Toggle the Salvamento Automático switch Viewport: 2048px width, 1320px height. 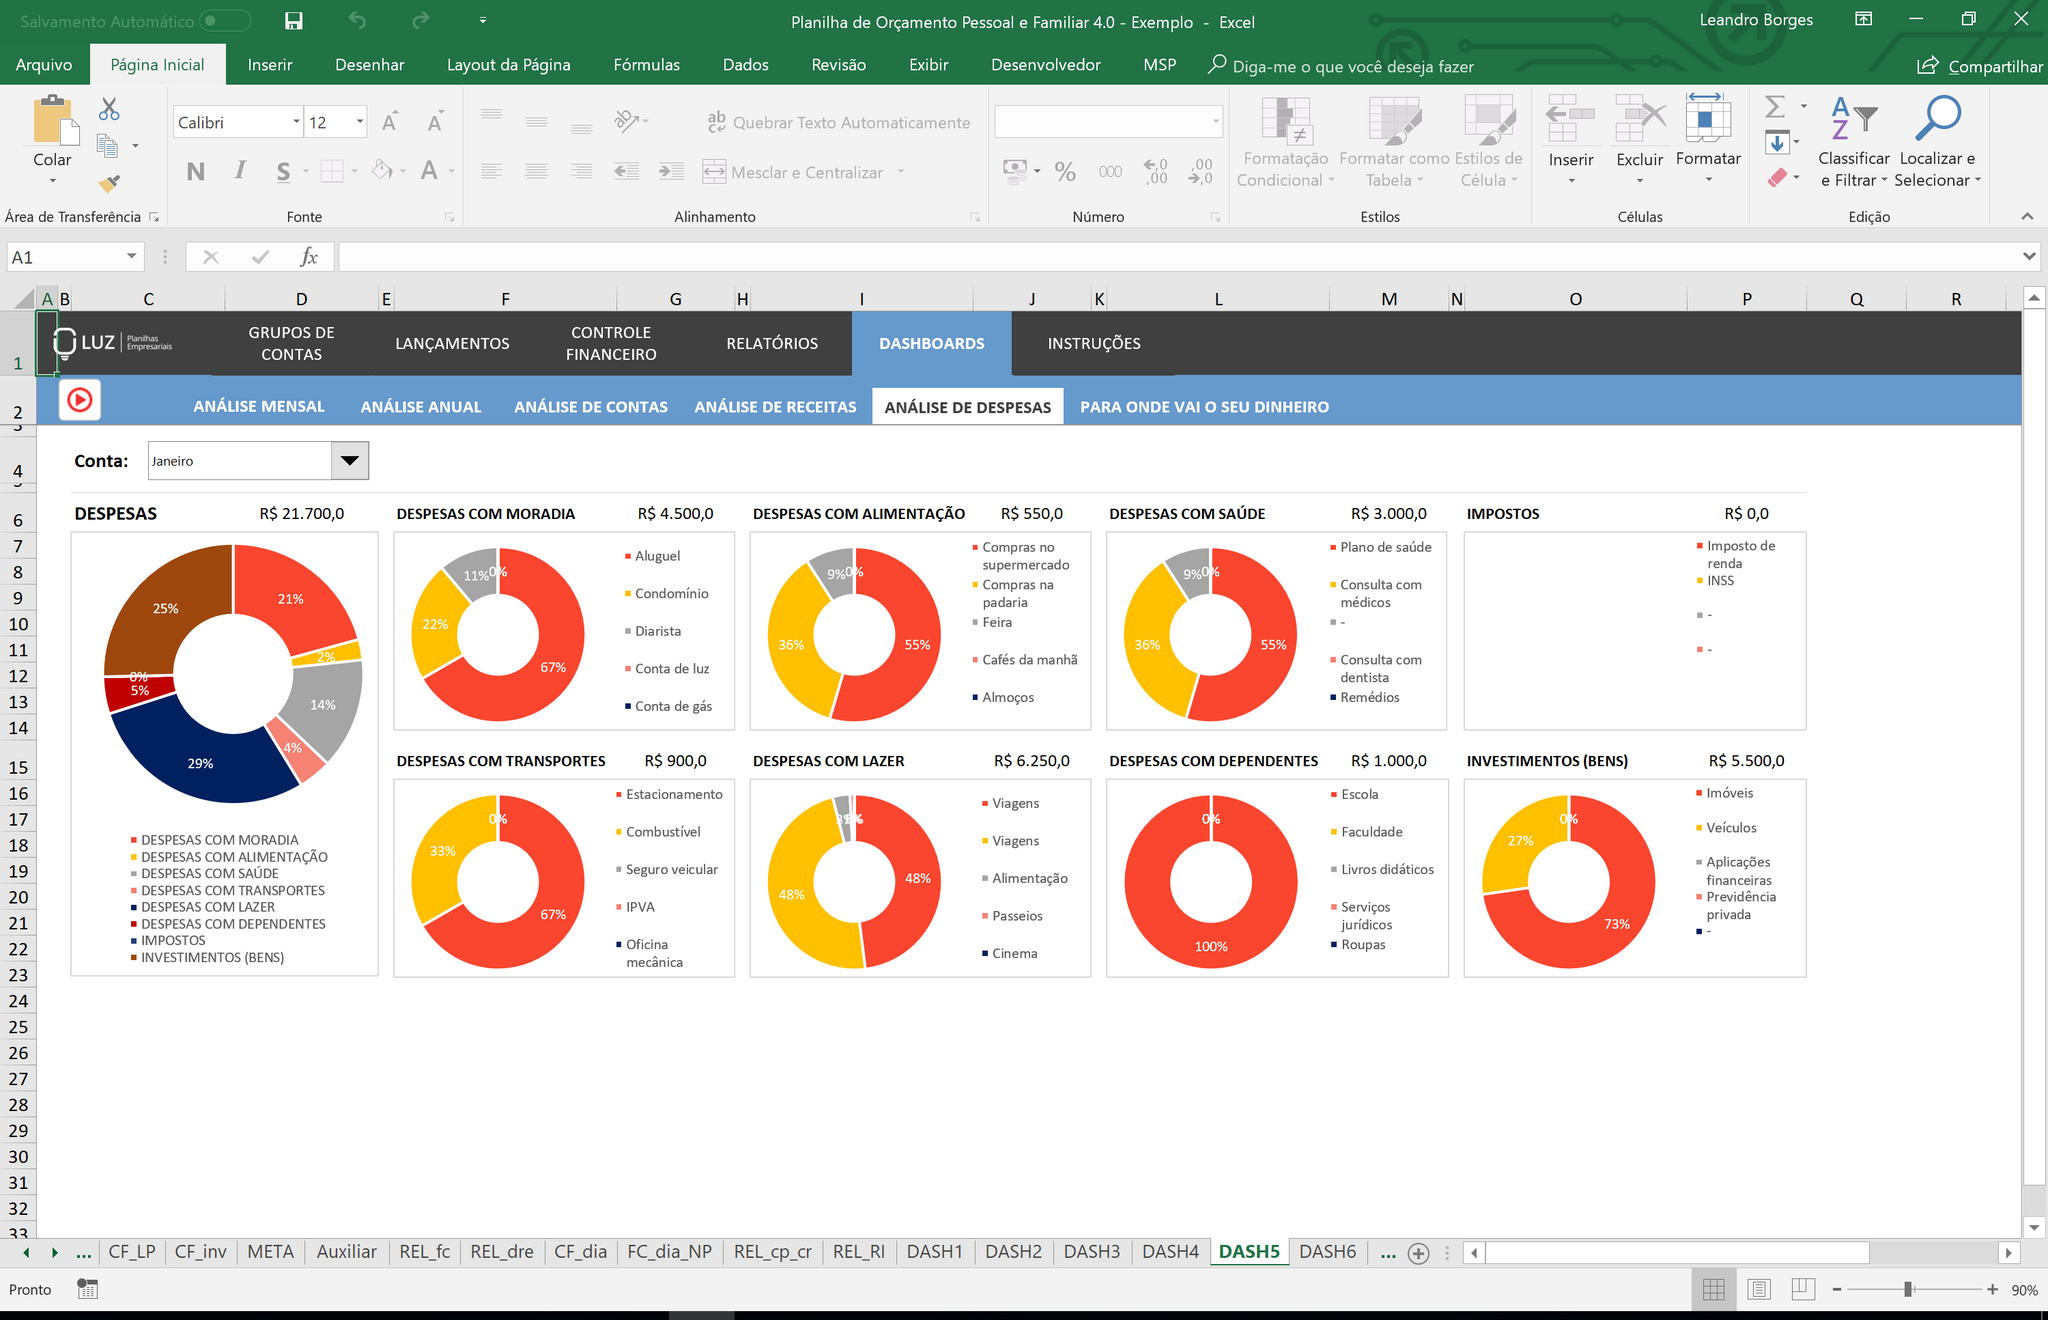224,21
